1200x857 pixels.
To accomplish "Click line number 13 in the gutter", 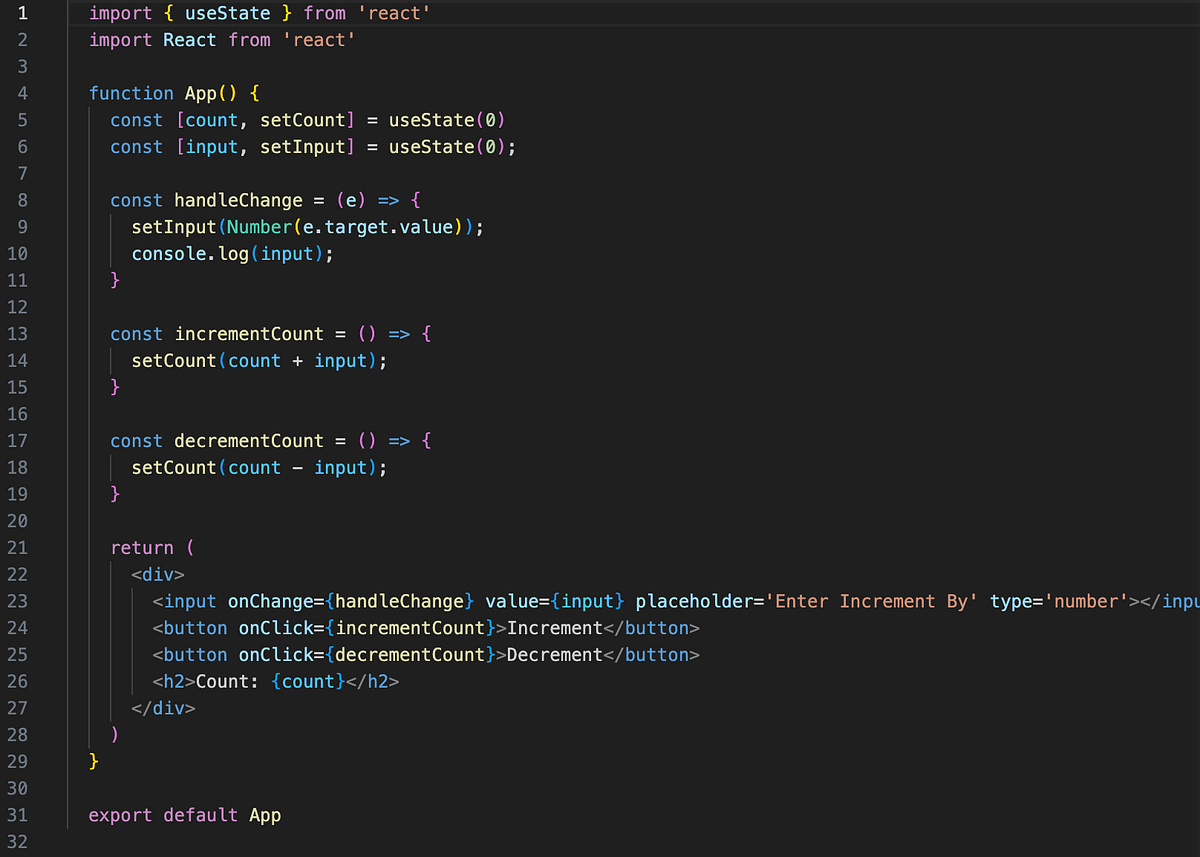I will coord(17,334).
